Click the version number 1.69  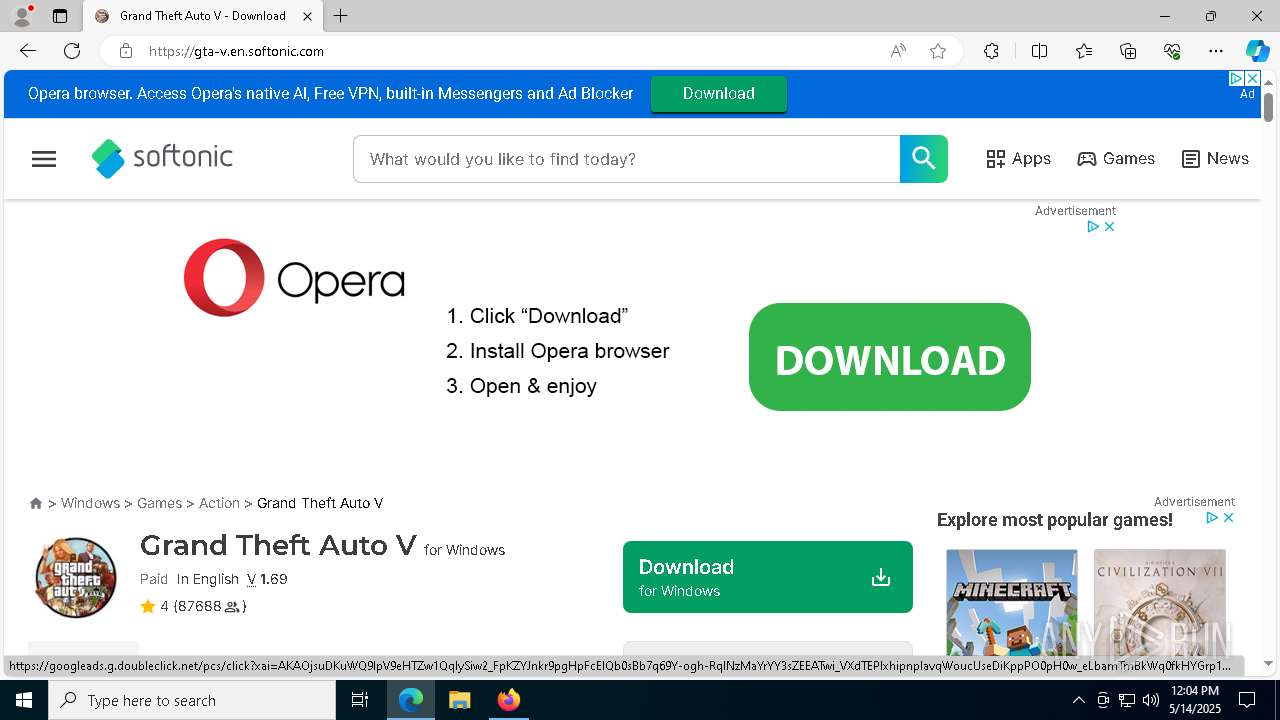pos(274,579)
